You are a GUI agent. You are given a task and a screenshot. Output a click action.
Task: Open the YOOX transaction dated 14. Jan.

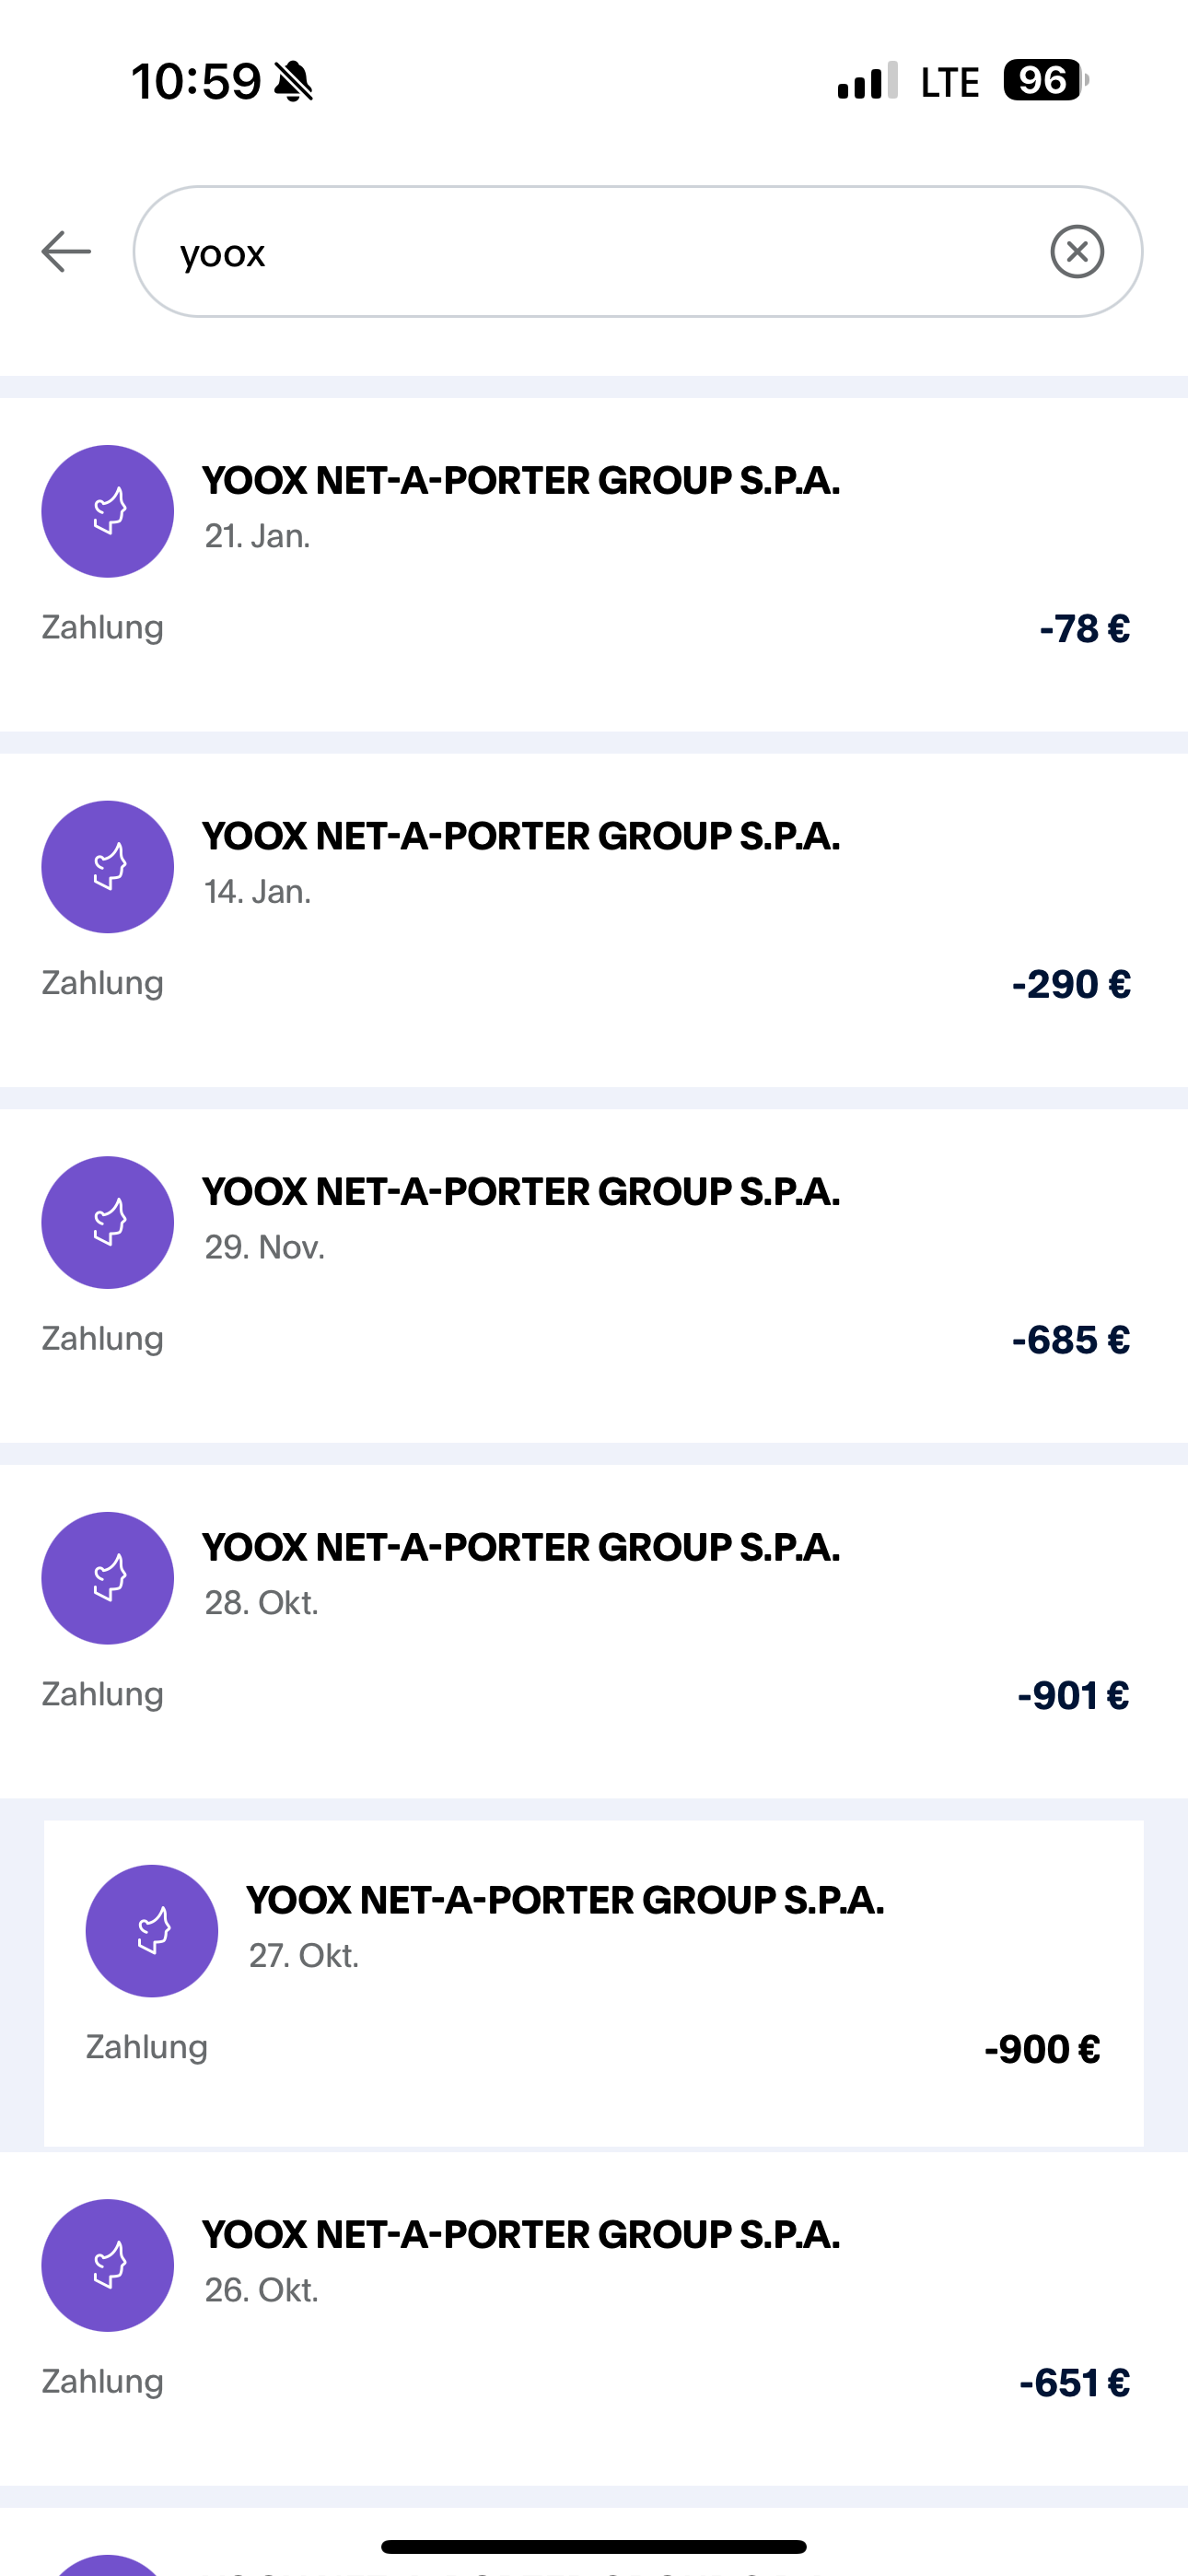(x=520, y=837)
